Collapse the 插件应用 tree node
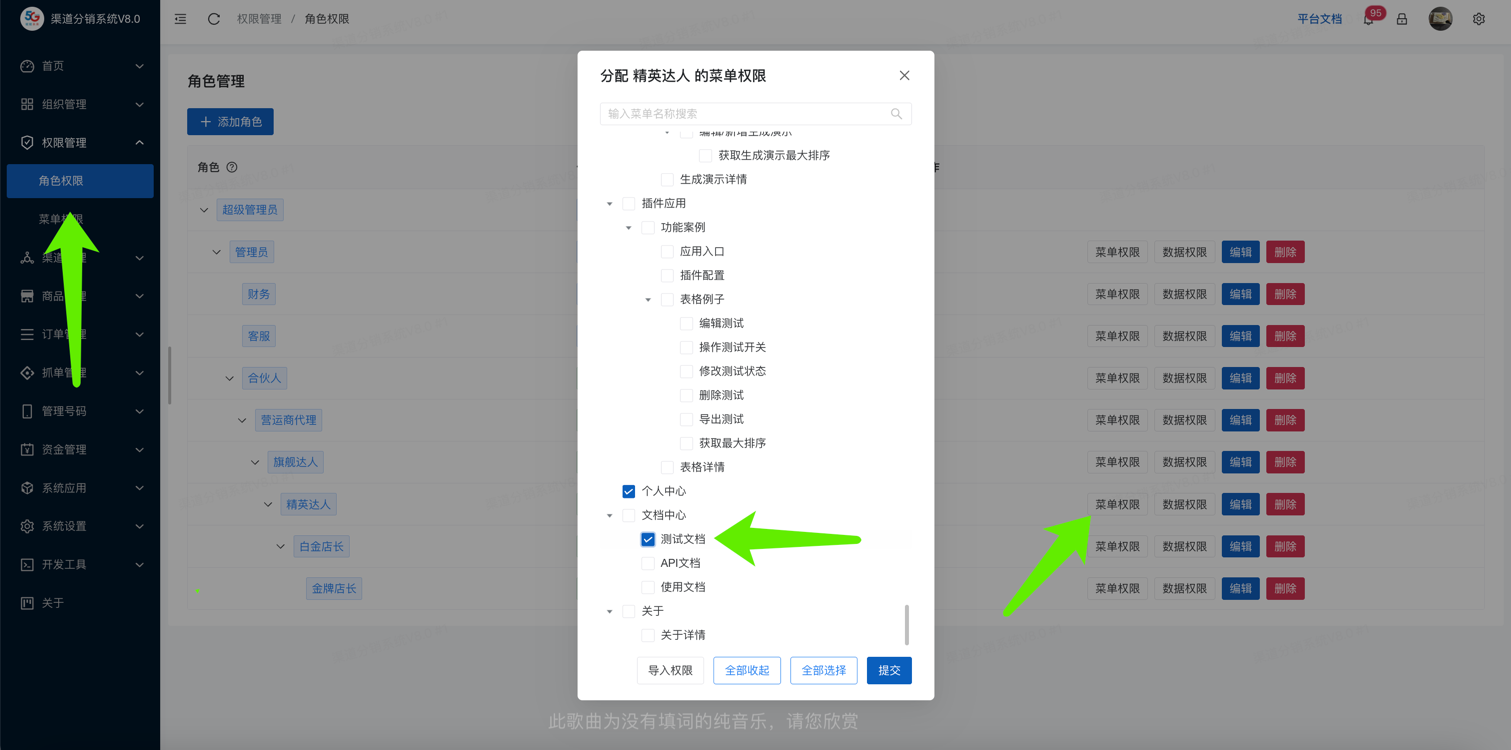This screenshot has height=750, width=1511. 610,203
